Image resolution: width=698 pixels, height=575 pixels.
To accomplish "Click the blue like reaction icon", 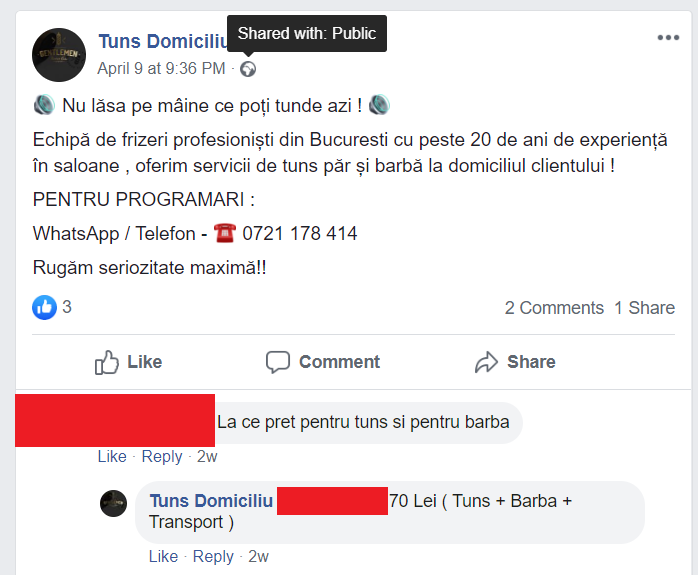I will (44, 307).
